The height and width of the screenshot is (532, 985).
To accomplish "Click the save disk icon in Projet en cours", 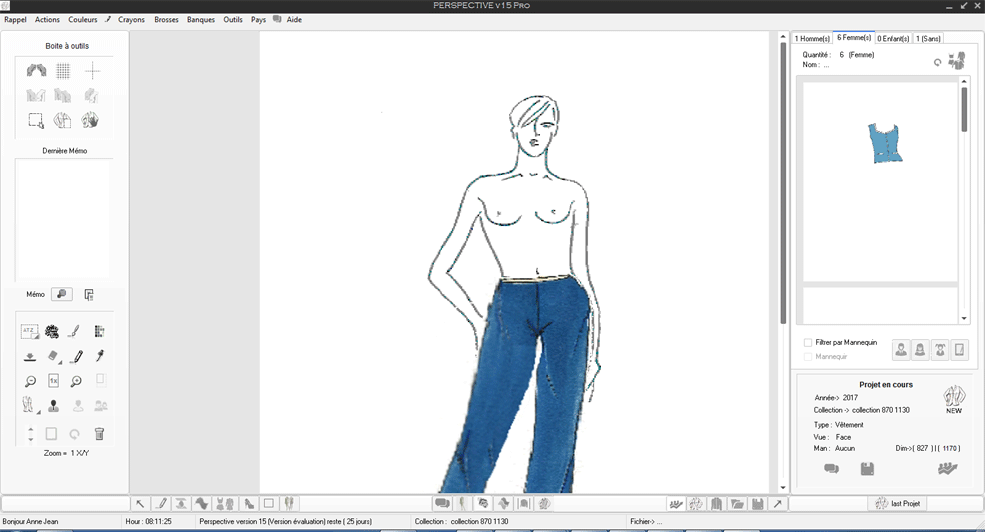I will [x=868, y=468].
